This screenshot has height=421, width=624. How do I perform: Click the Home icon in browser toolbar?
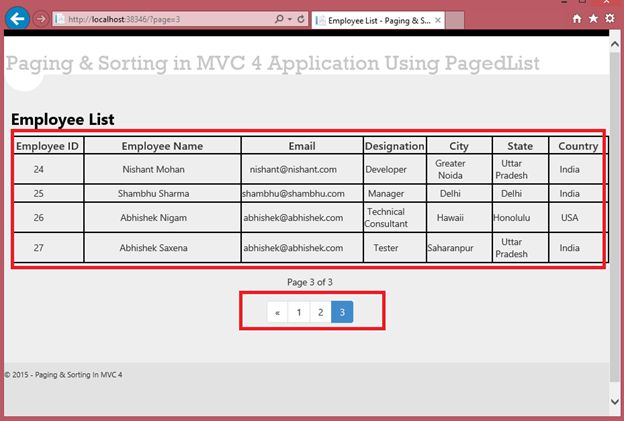coord(577,19)
